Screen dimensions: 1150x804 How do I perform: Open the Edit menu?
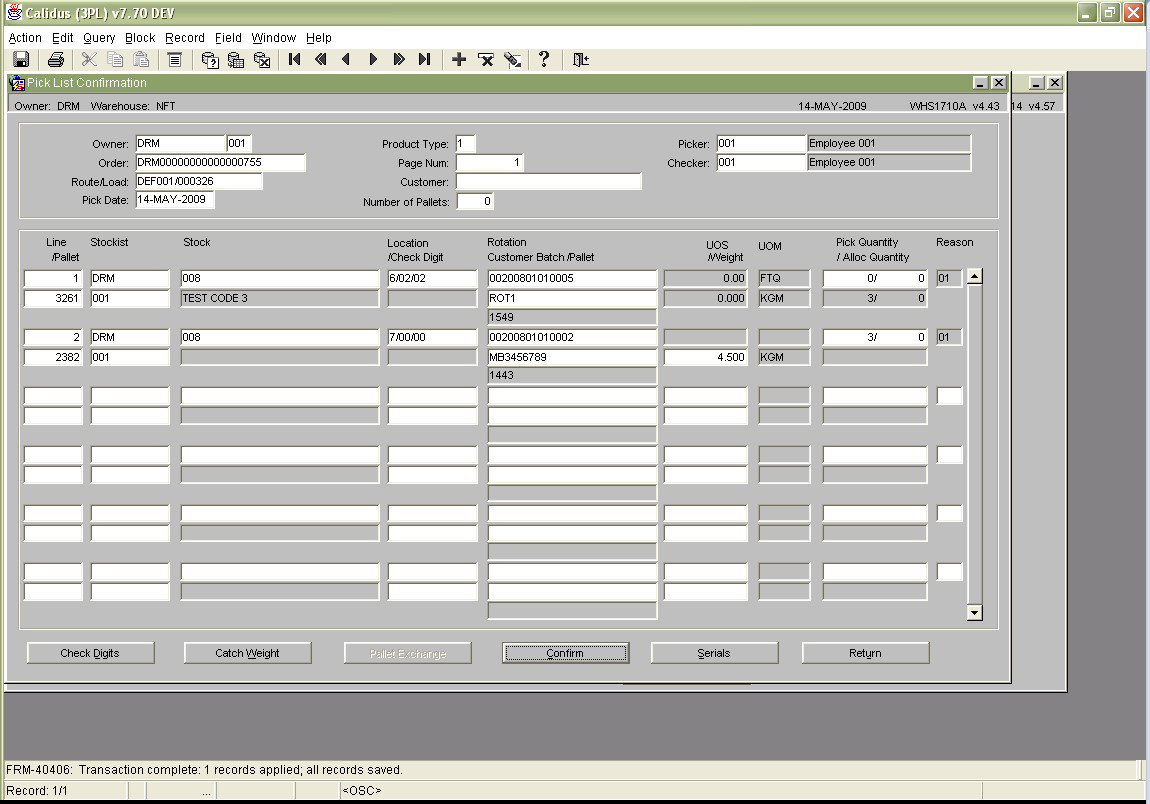tap(62, 37)
